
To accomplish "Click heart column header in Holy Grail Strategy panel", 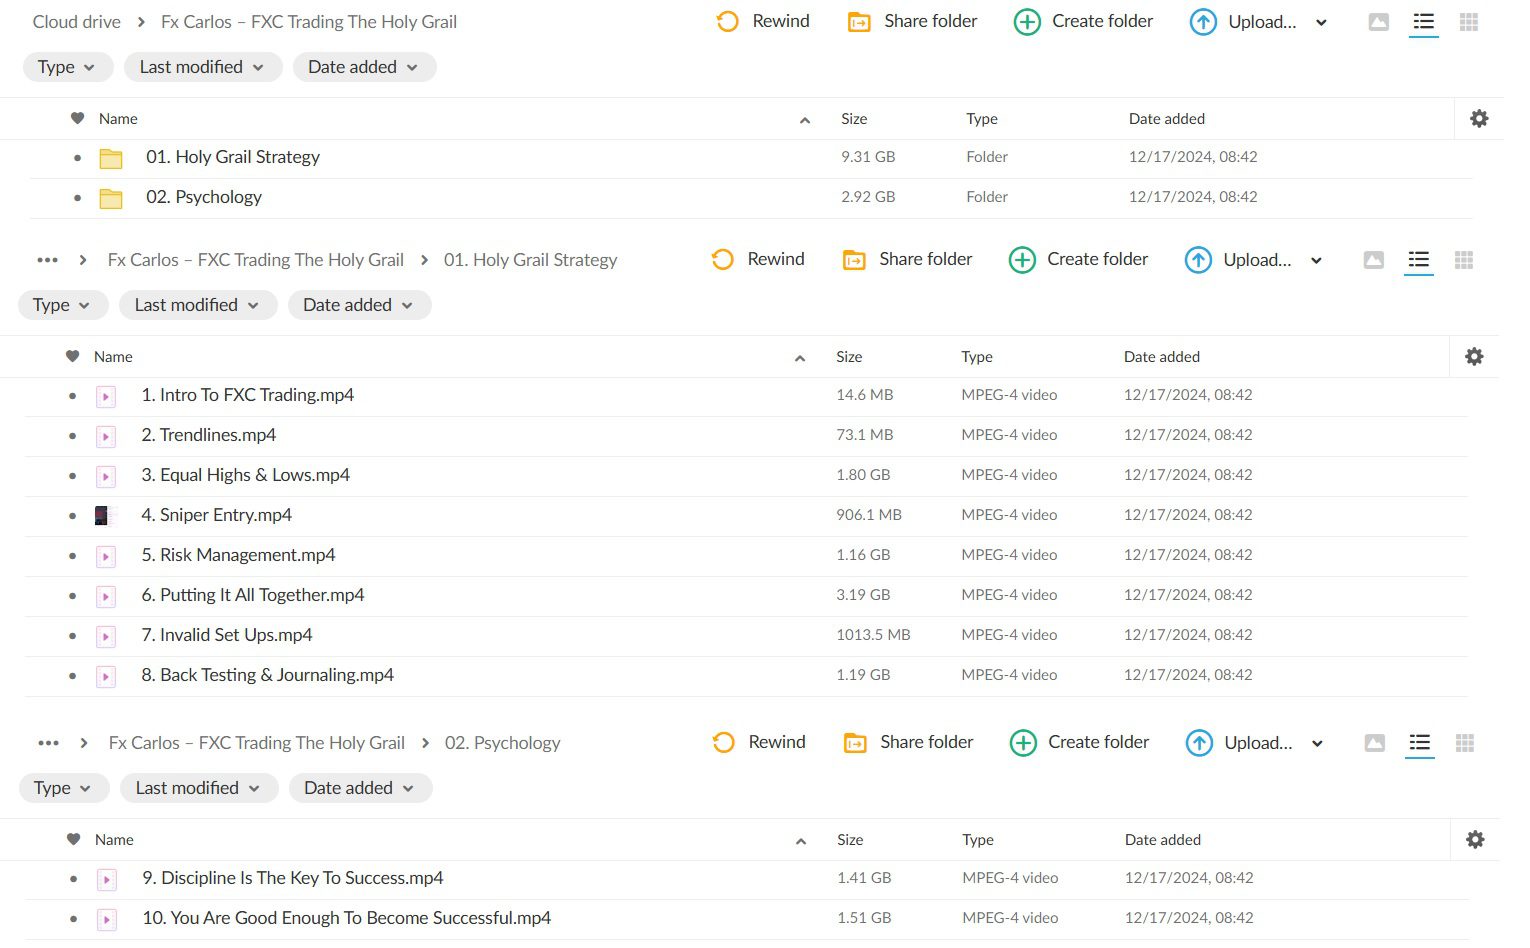I will 72,357.
